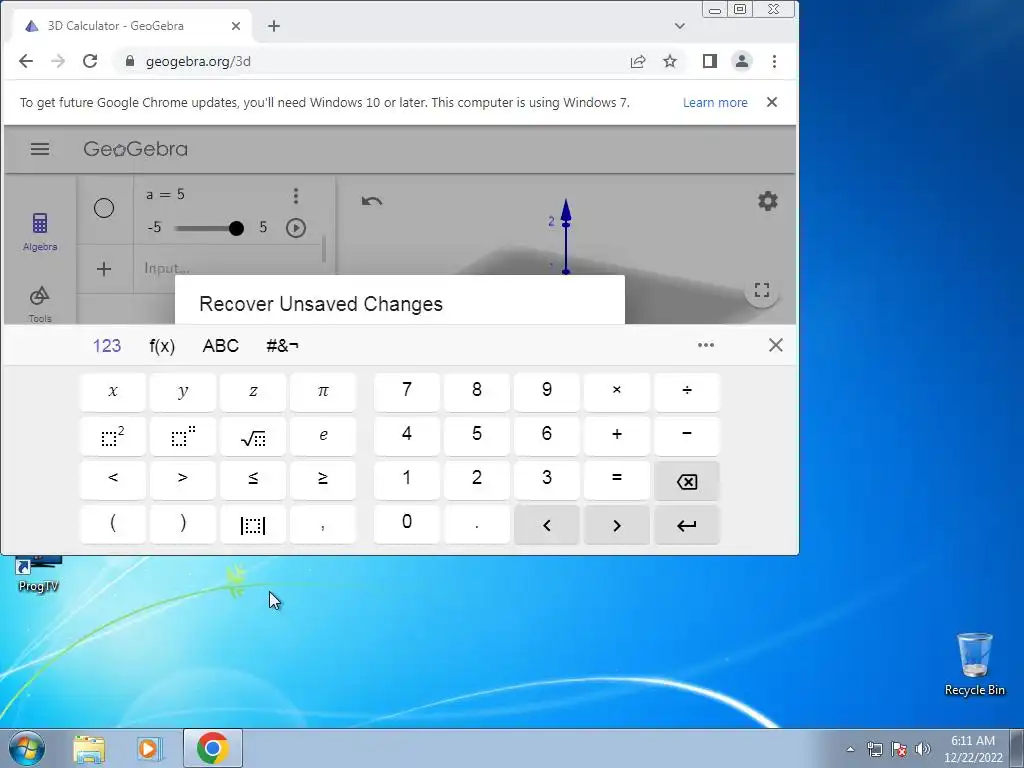Viewport: 1024px width, 768px height.
Task: Expand Chrome tab search chevron
Action: pos(680,26)
